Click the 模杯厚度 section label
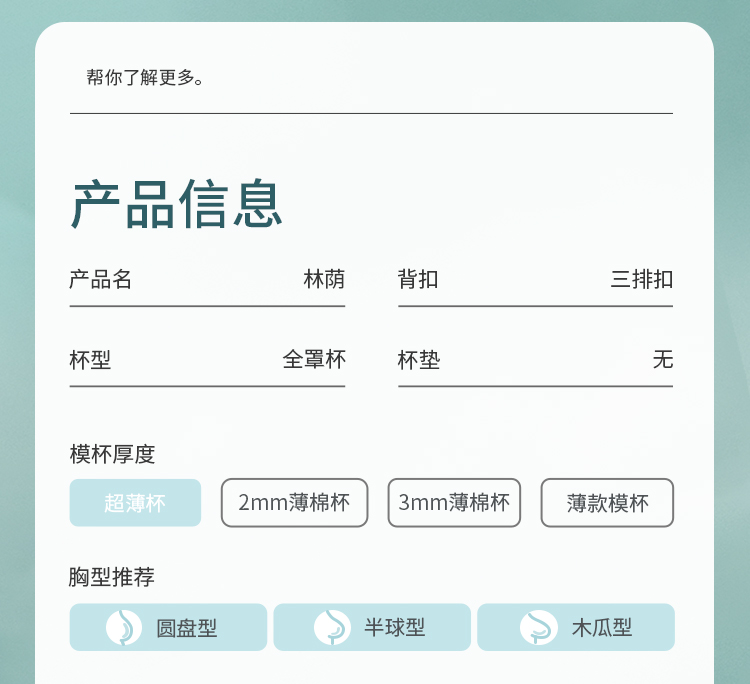This screenshot has width=750, height=684. 113,454
